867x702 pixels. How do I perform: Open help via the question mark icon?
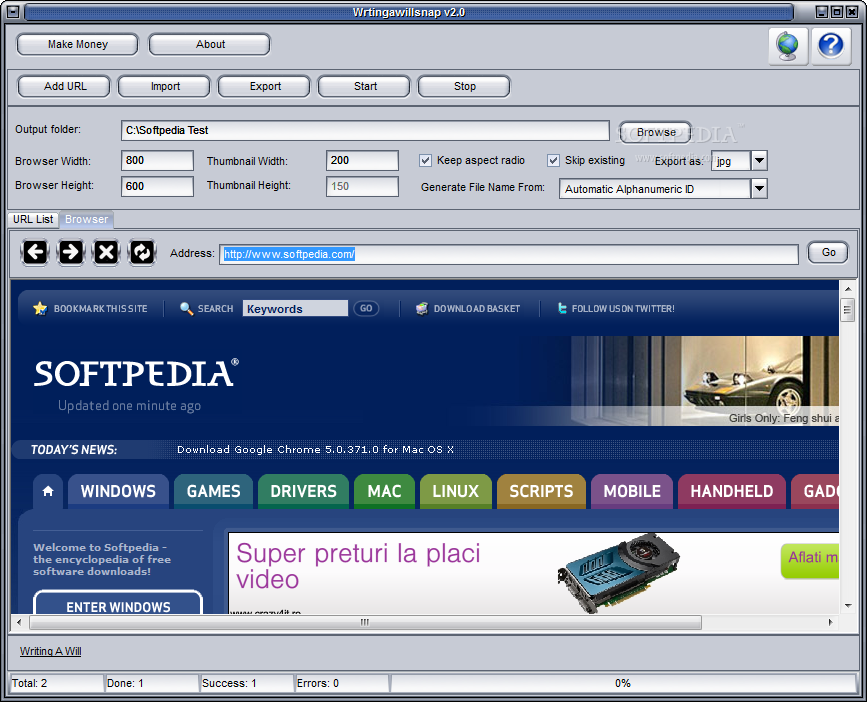click(x=831, y=46)
